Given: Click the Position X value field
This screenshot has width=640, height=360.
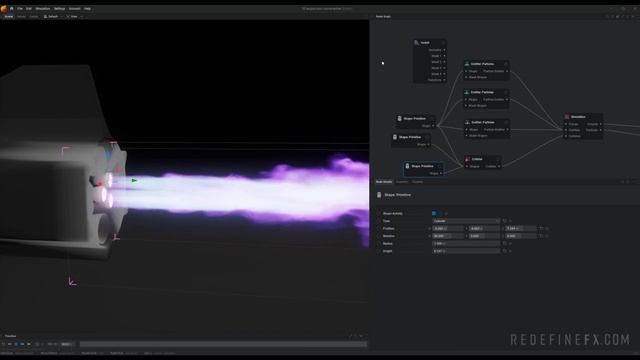Looking at the screenshot, I should [x=448, y=228].
